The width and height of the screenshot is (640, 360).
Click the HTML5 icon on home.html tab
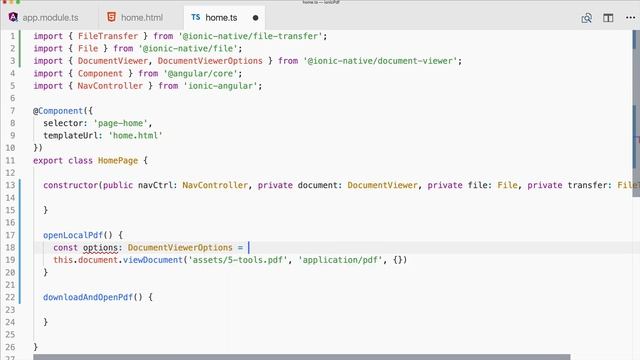coord(111,17)
